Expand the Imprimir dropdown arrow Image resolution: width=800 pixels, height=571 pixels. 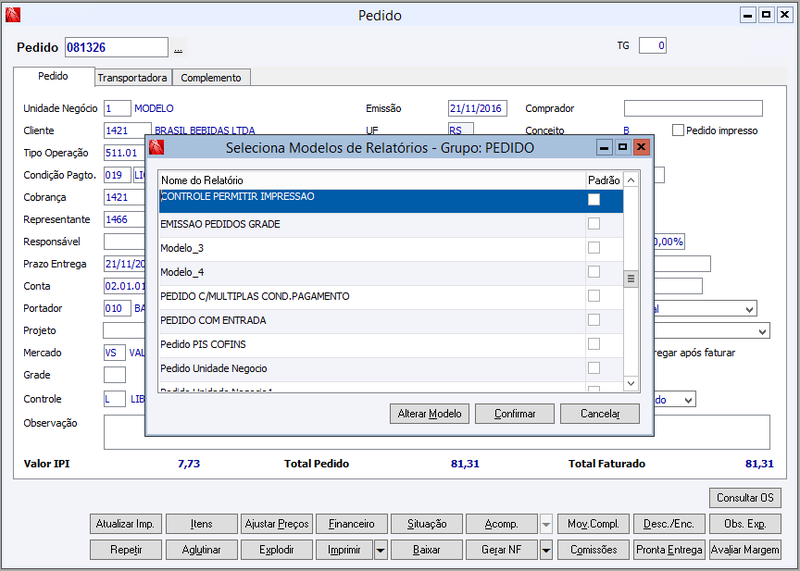(381, 550)
